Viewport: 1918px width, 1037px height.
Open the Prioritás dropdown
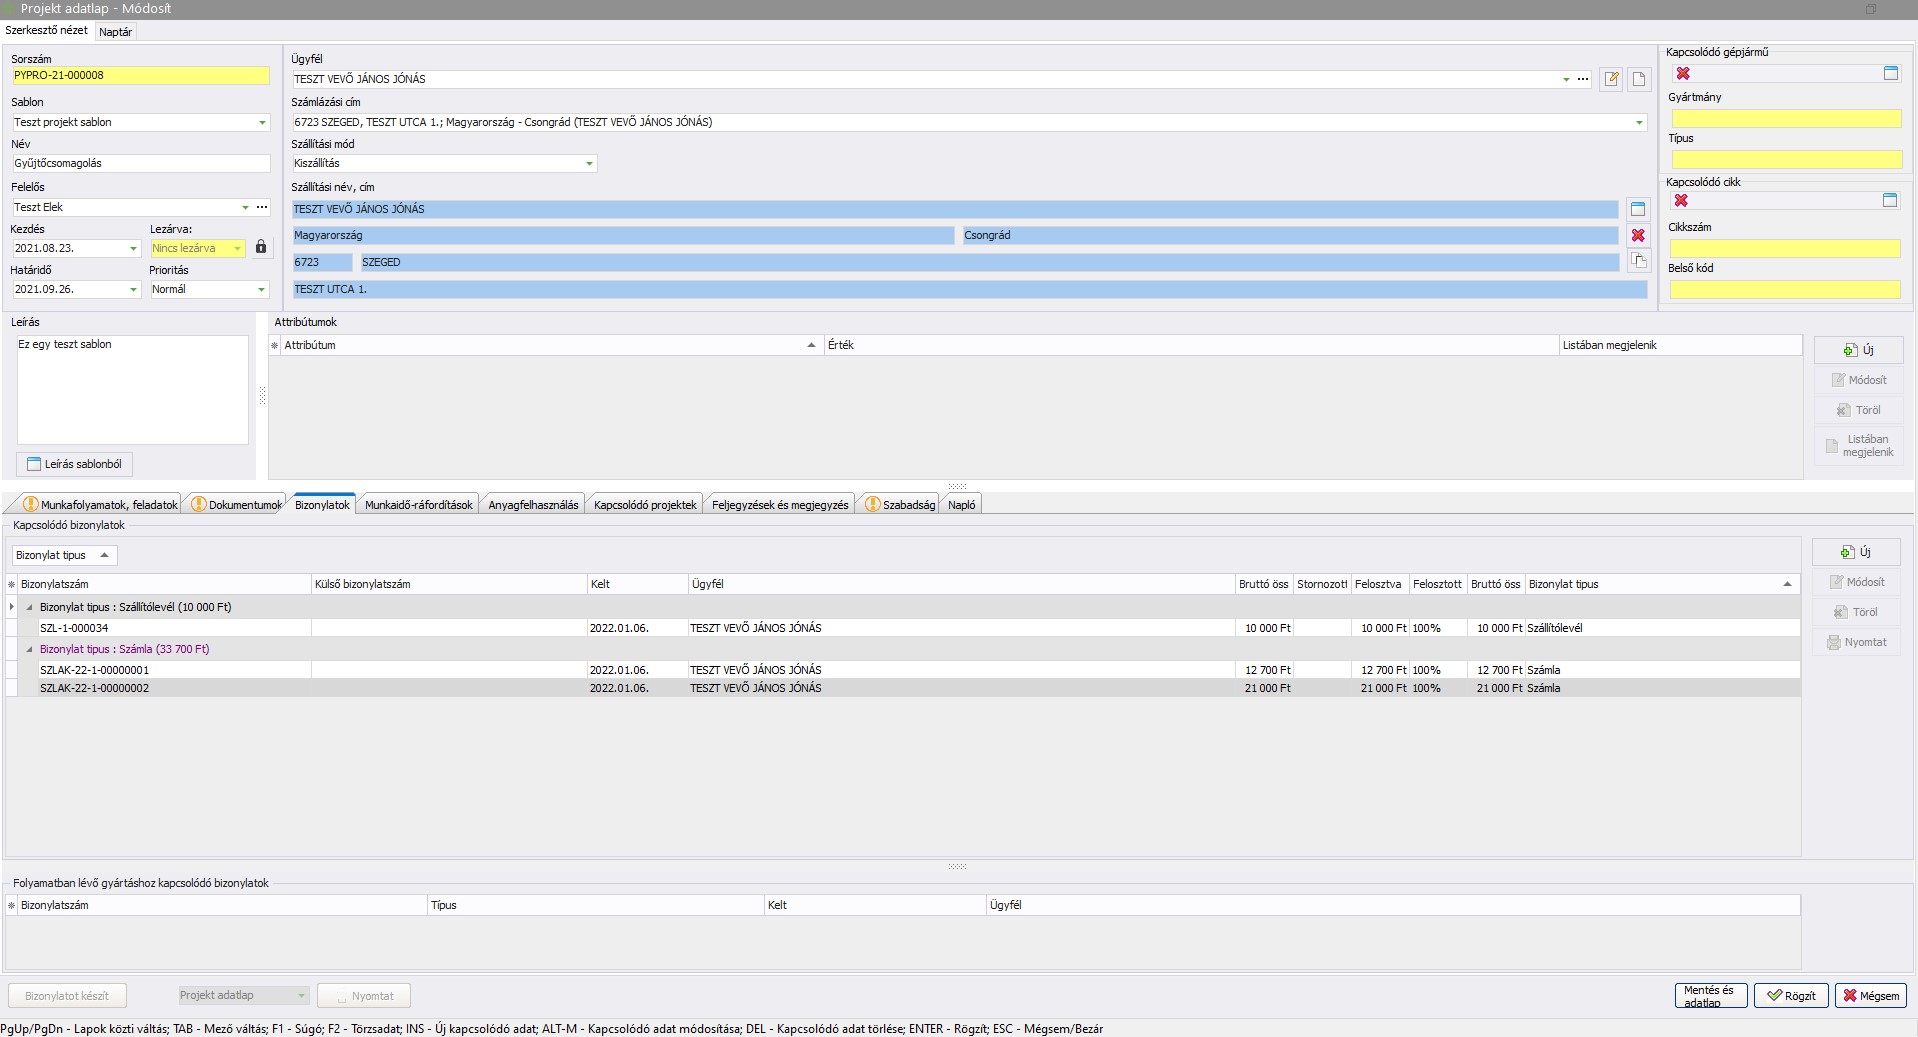click(x=261, y=290)
